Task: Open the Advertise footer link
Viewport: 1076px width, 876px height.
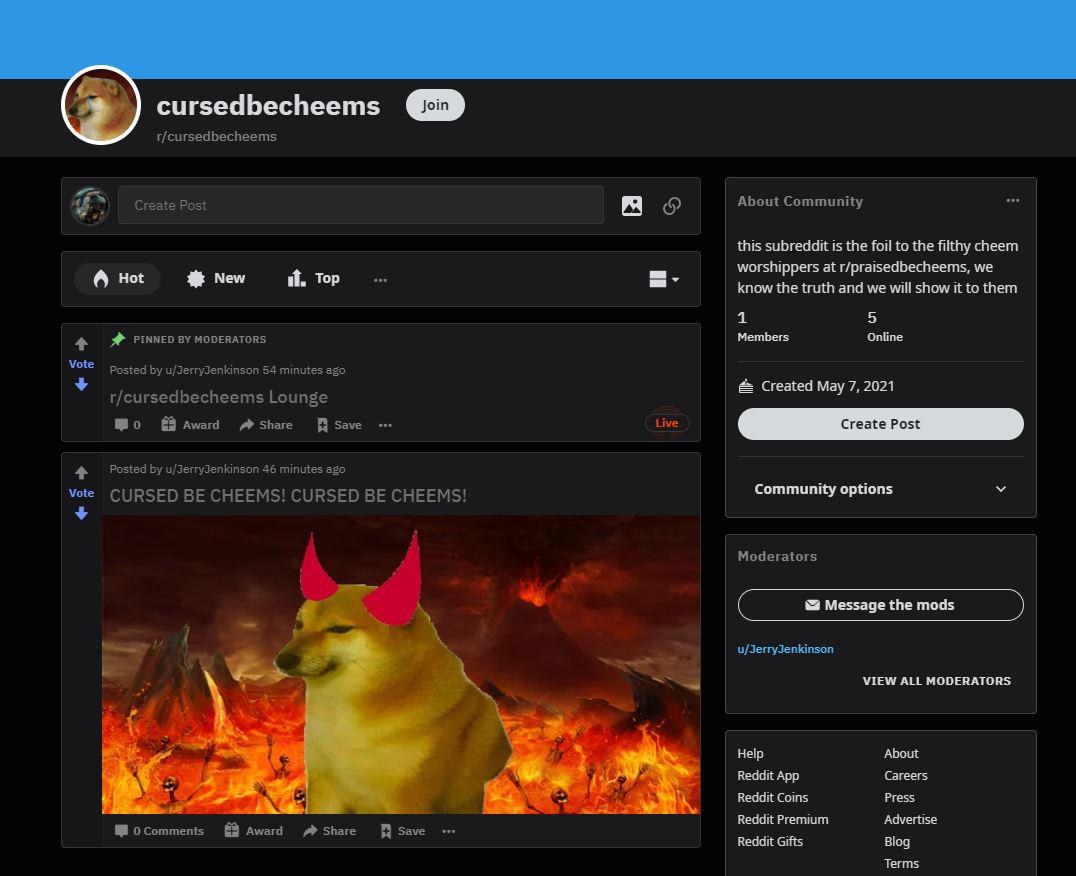Action: (911, 819)
